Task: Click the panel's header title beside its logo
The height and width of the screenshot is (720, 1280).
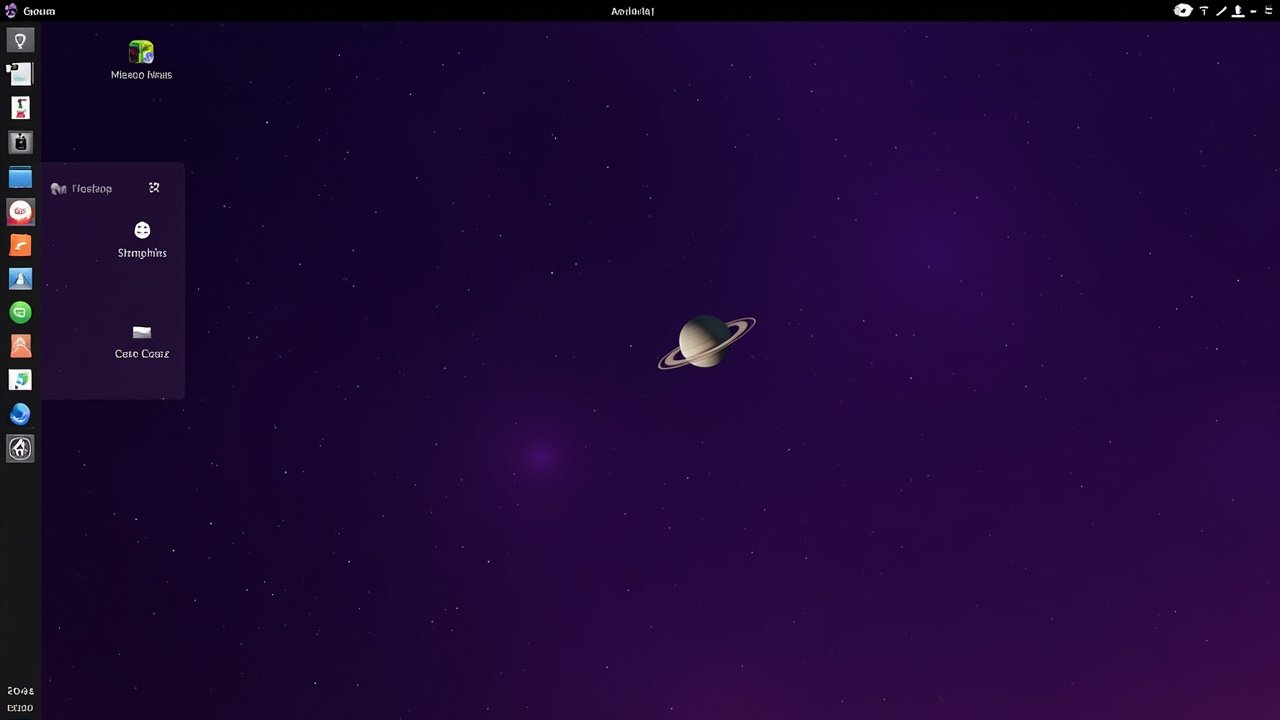Action: tap(92, 189)
